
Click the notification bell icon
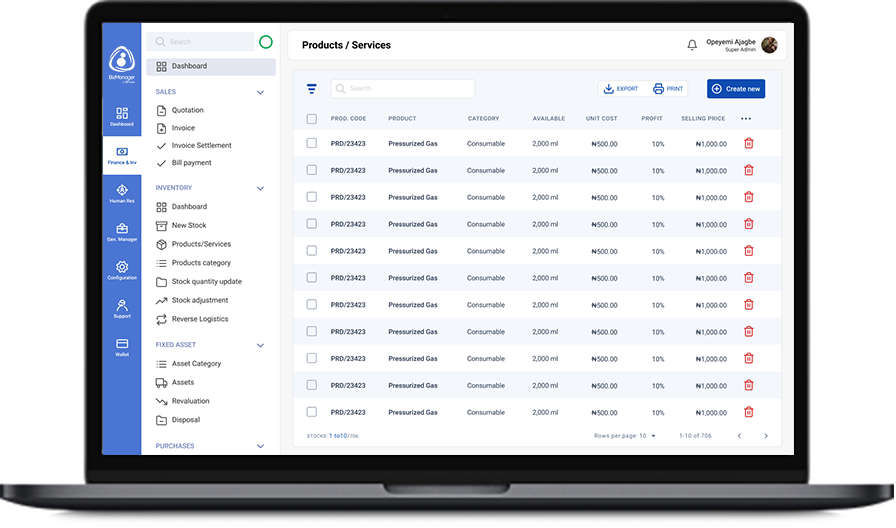click(692, 45)
